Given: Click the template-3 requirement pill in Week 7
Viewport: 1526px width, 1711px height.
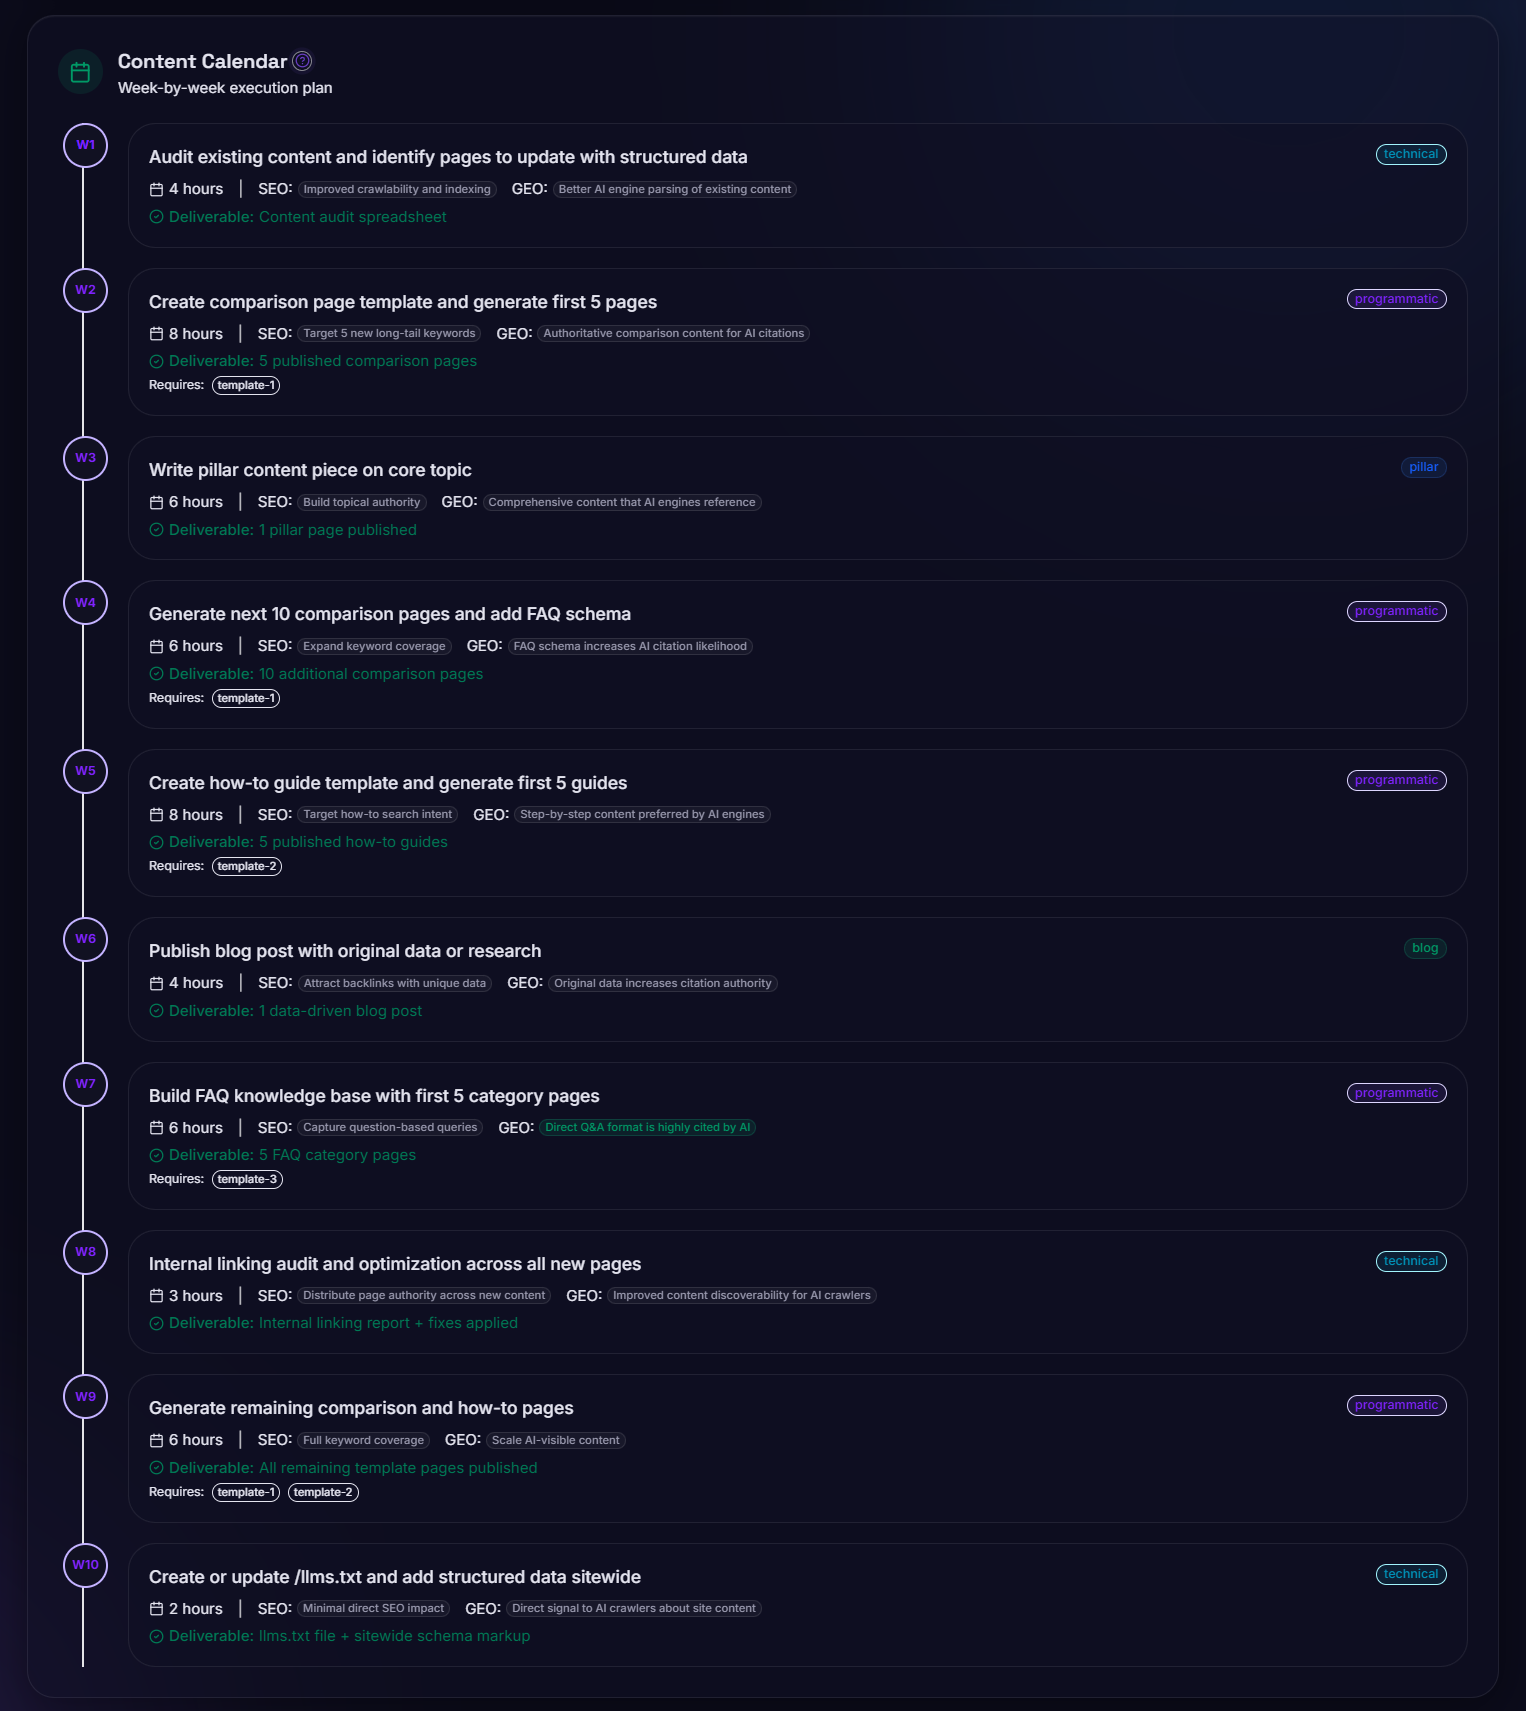Looking at the screenshot, I should [247, 1179].
